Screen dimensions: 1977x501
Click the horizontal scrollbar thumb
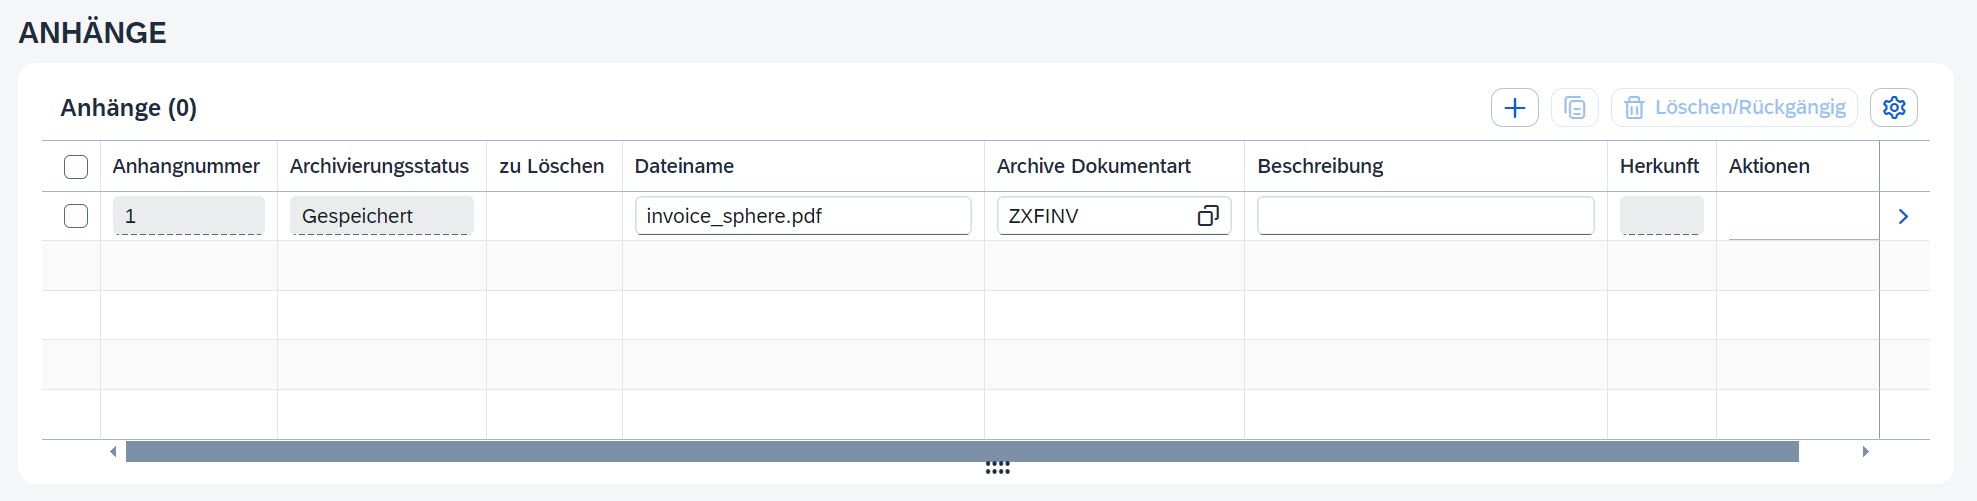960,452
